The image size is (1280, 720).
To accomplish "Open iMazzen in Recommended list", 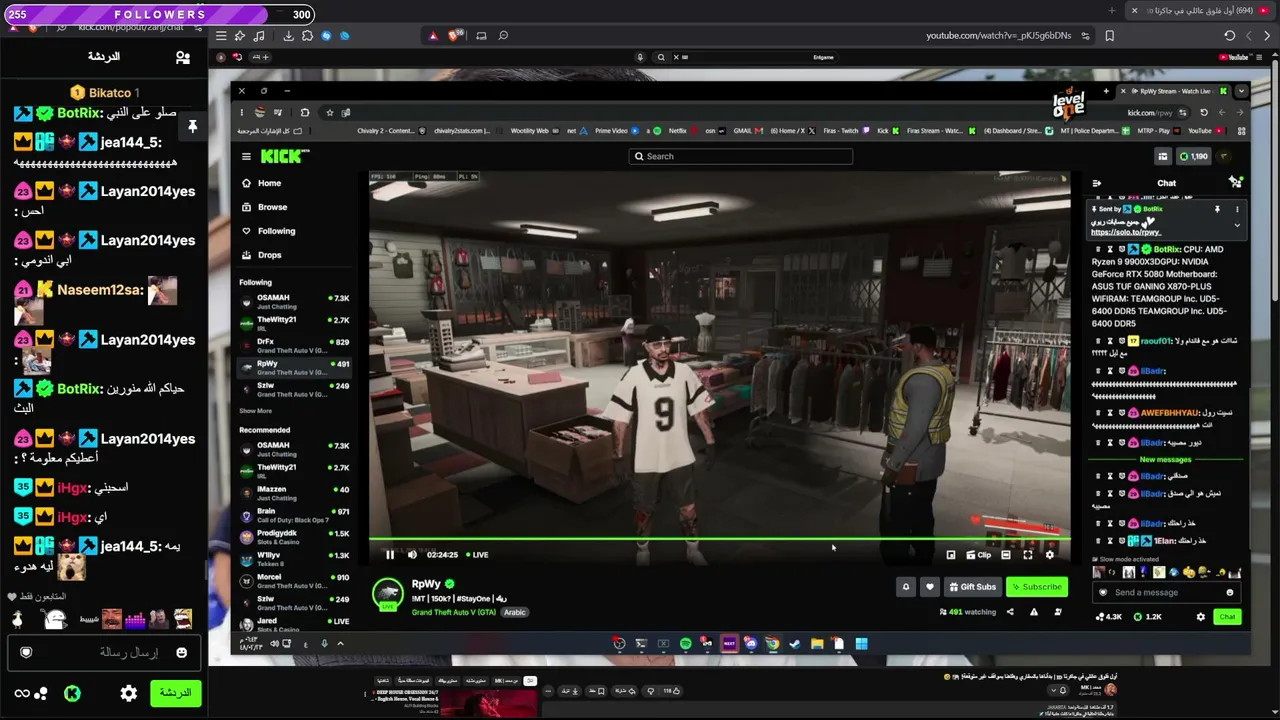I will click(x=295, y=493).
